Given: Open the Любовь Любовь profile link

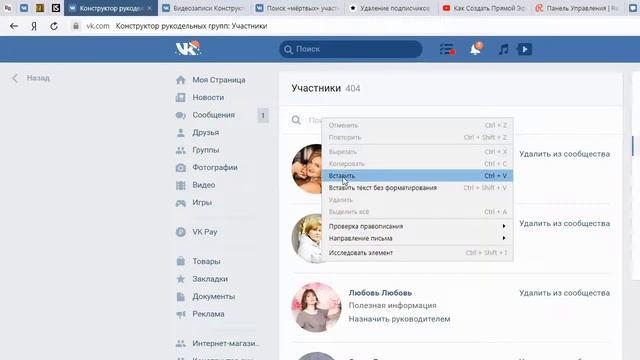Looking at the screenshot, I should [x=380, y=293].
